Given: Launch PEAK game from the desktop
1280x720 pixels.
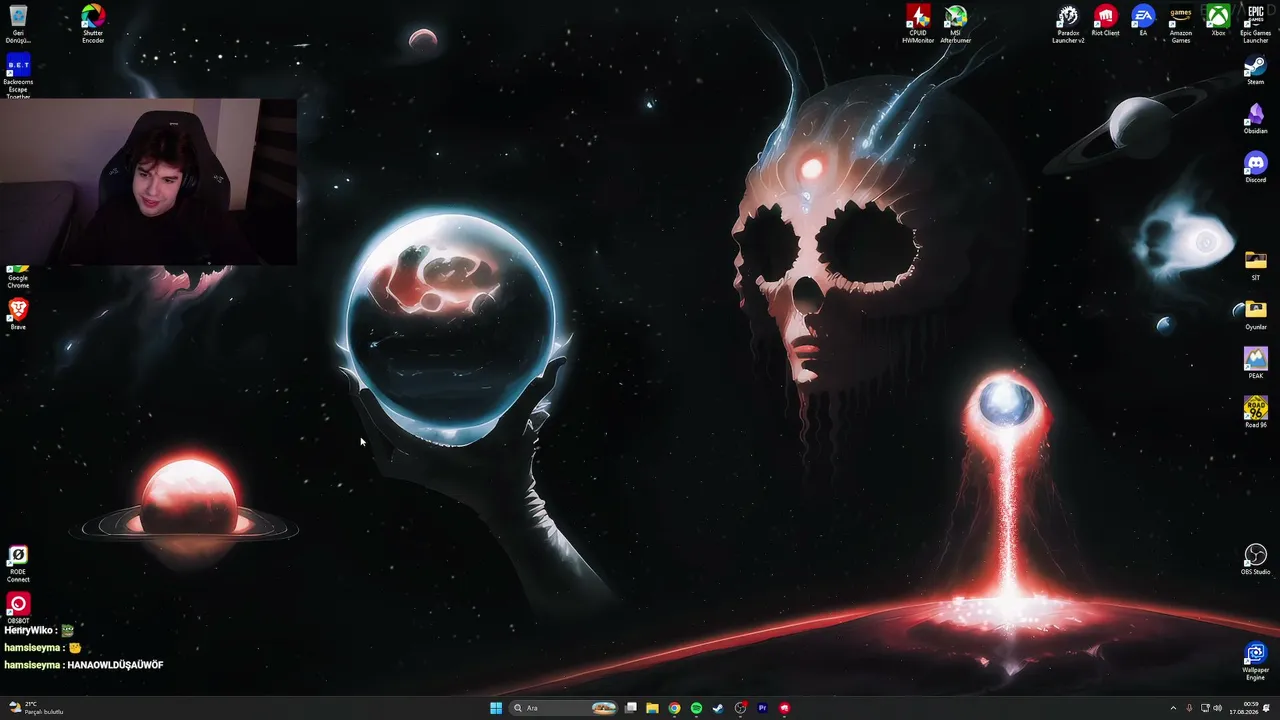Looking at the screenshot, I should (1256, 363).
